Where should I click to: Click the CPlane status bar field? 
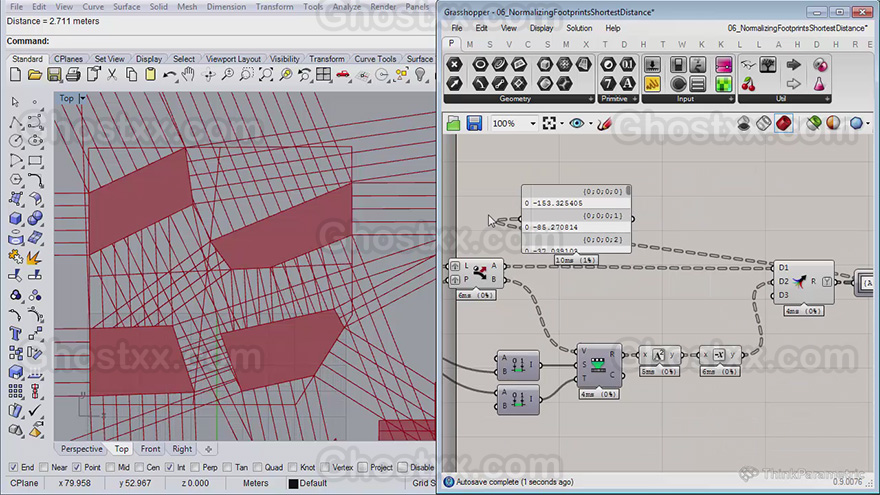point(24,483)
